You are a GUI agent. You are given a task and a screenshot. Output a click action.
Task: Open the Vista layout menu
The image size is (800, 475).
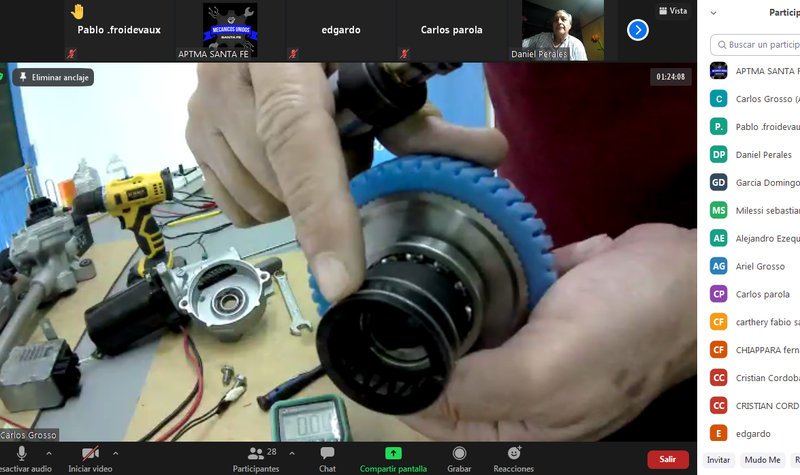point(672,11)
